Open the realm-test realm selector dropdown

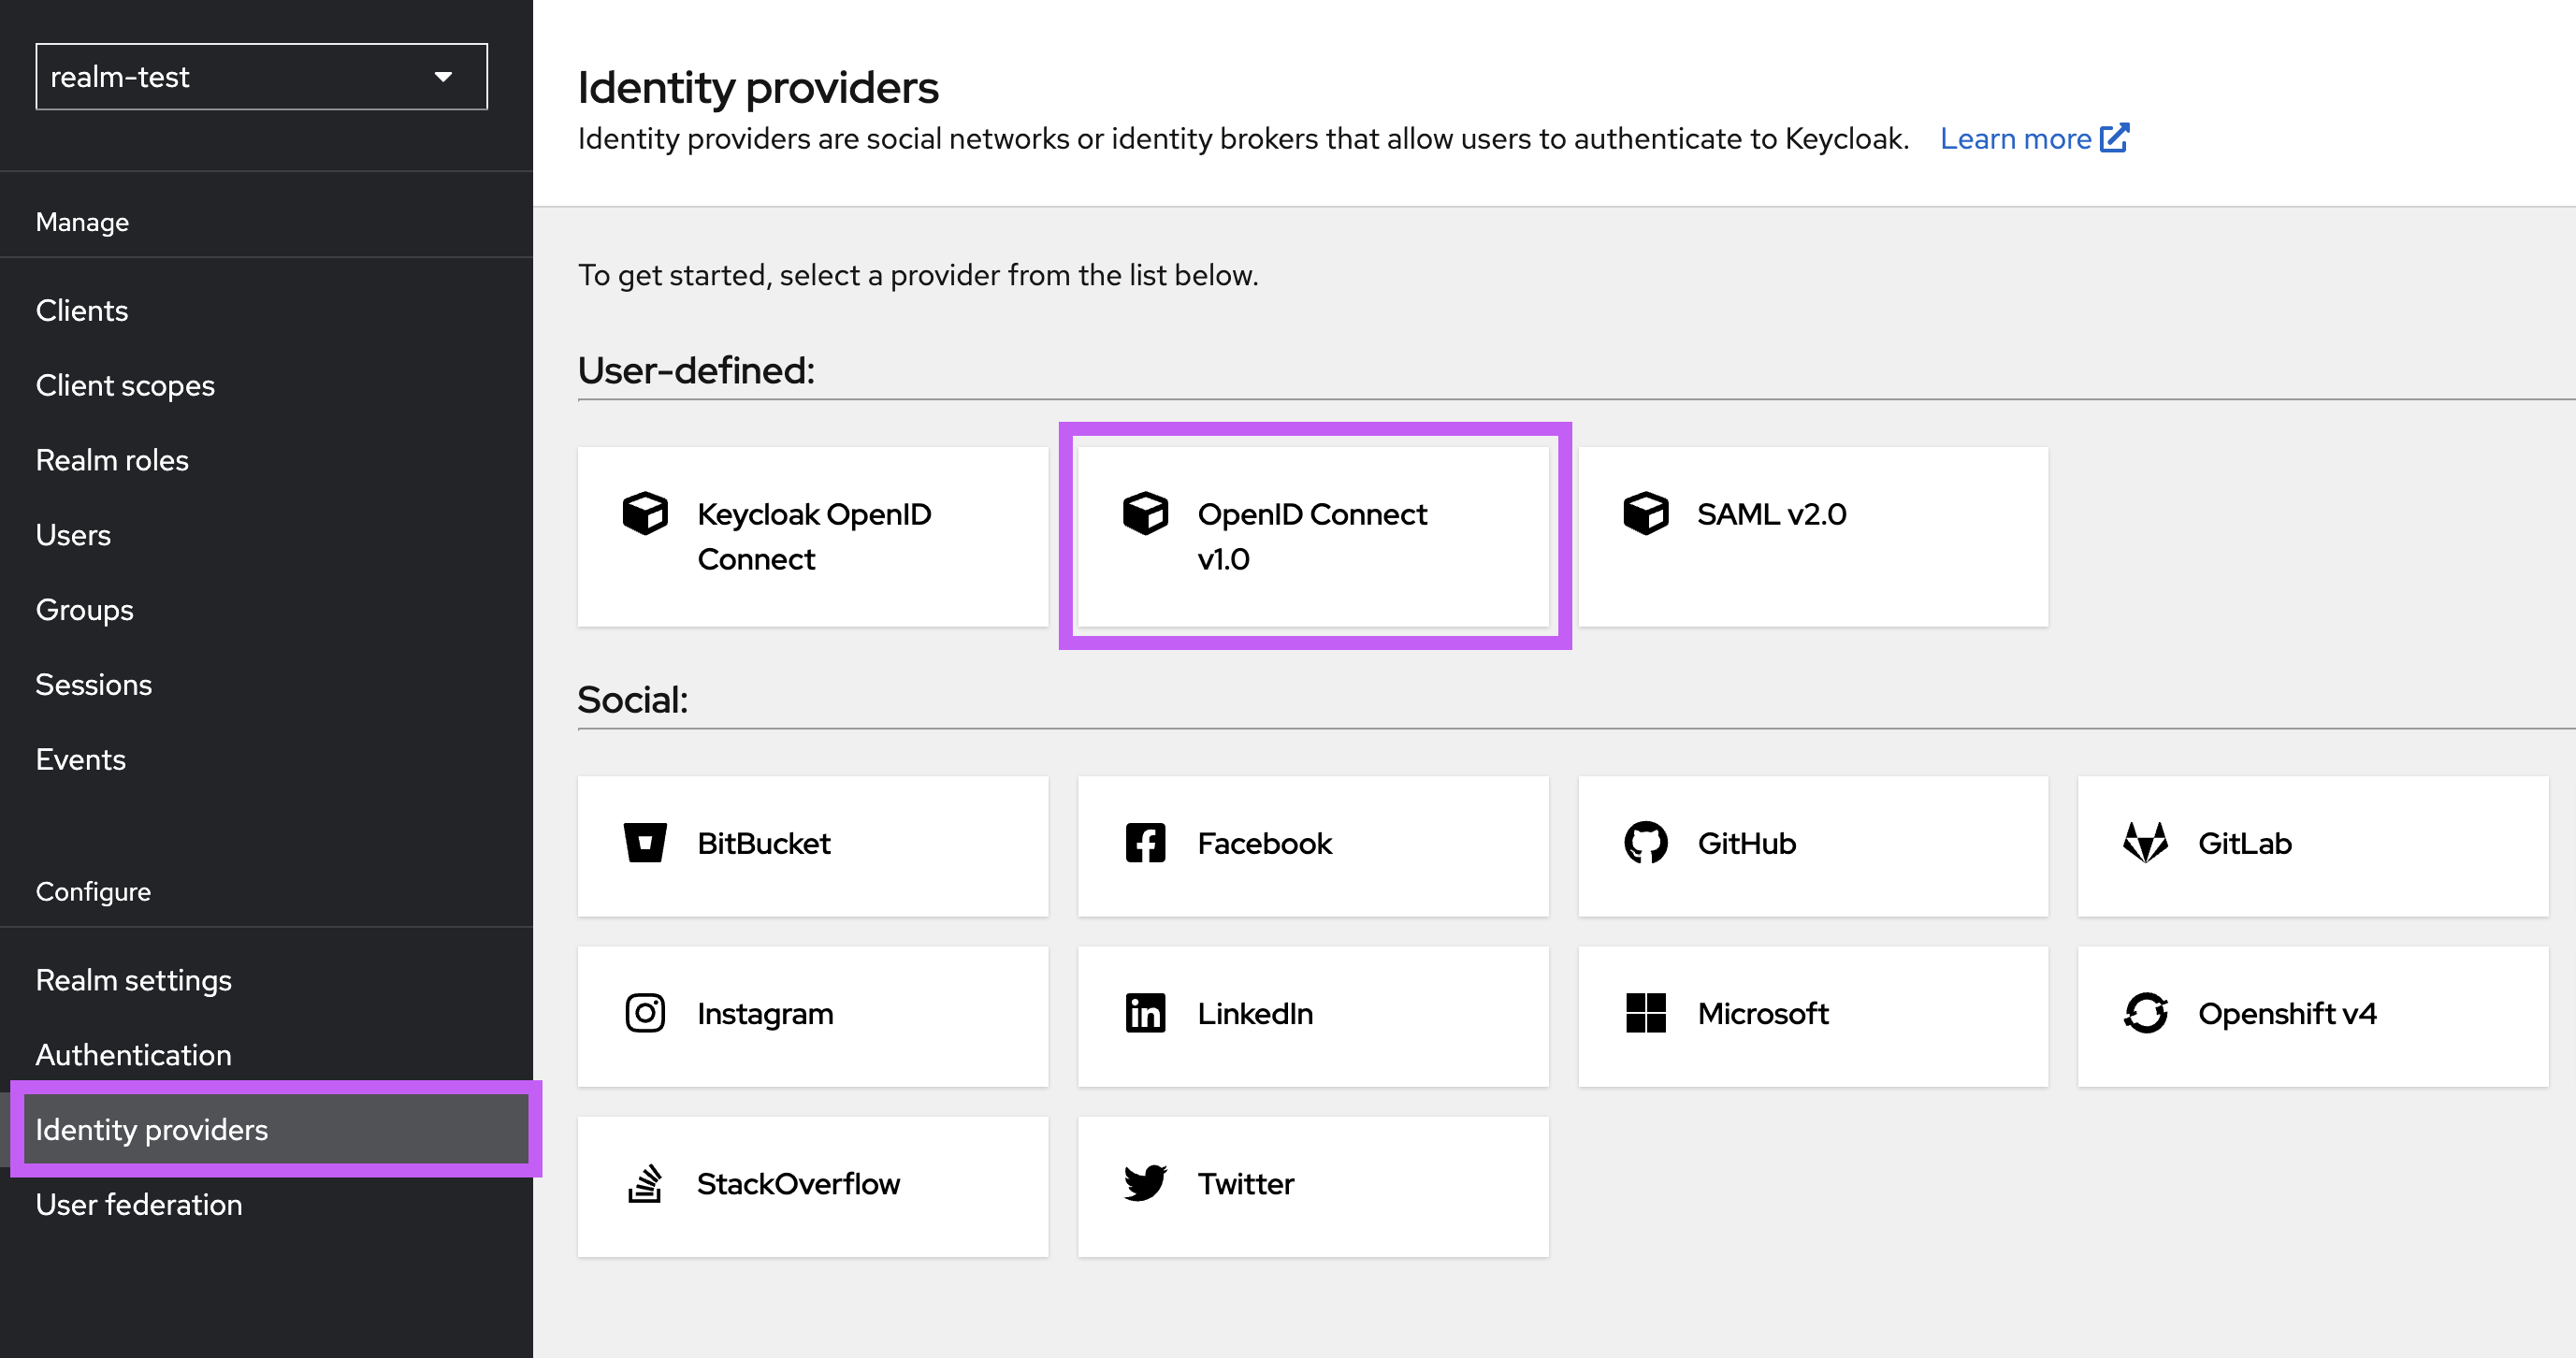click(x=261, y=77)
